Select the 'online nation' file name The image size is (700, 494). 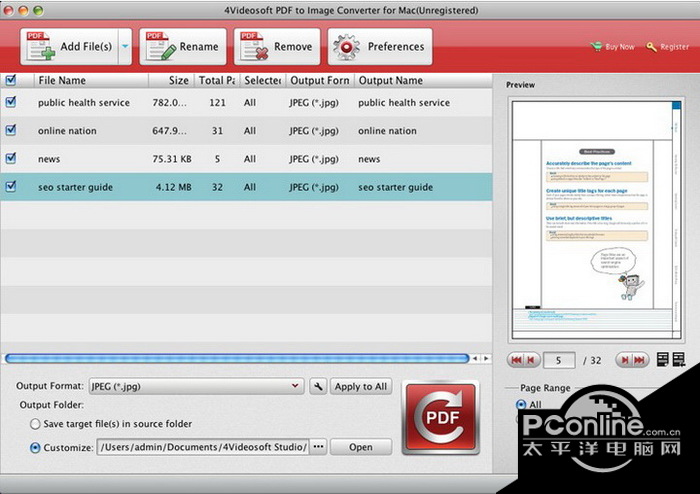(67, 131)
